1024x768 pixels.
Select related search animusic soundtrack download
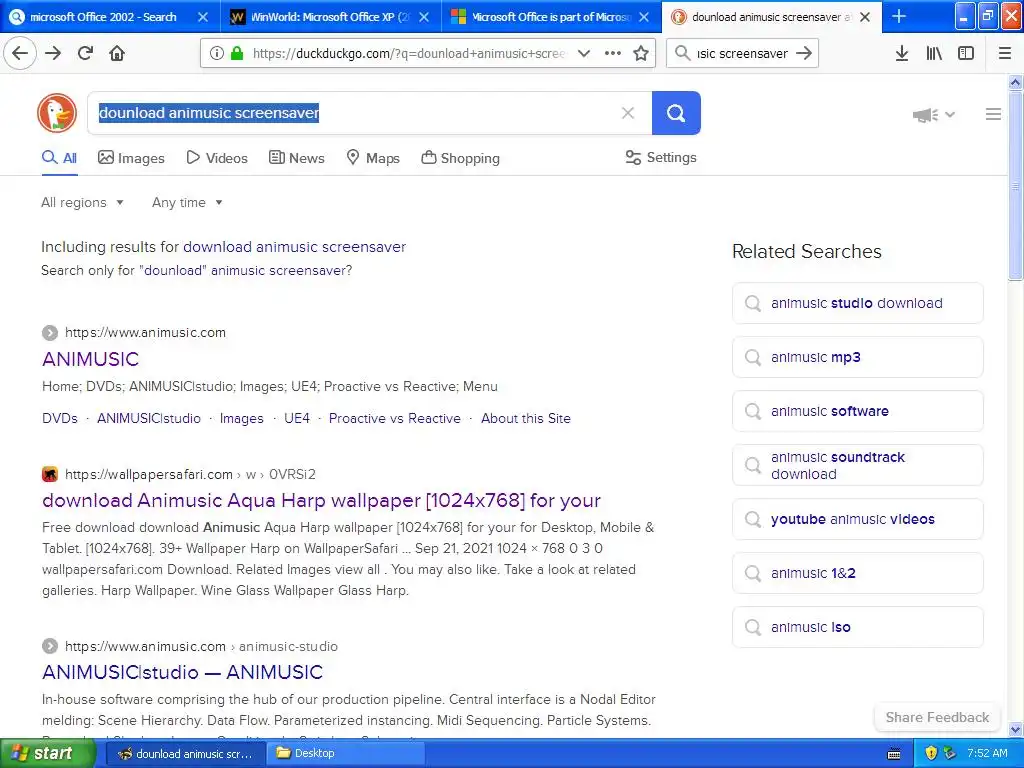pyautogui.click(x=857, y=465)
